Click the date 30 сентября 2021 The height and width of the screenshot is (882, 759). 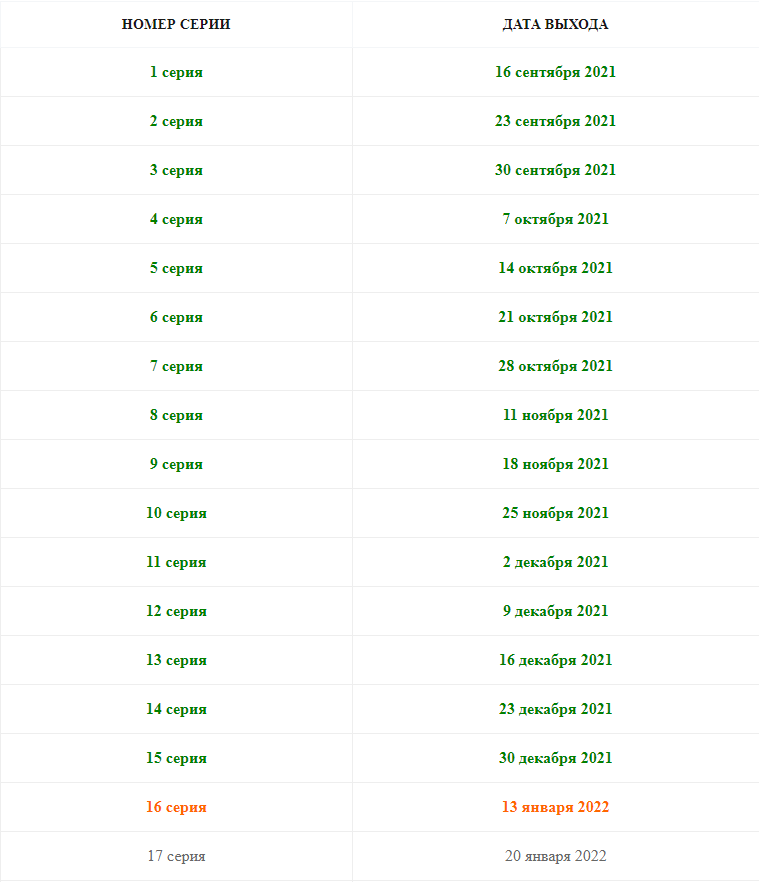coord(555,170)
